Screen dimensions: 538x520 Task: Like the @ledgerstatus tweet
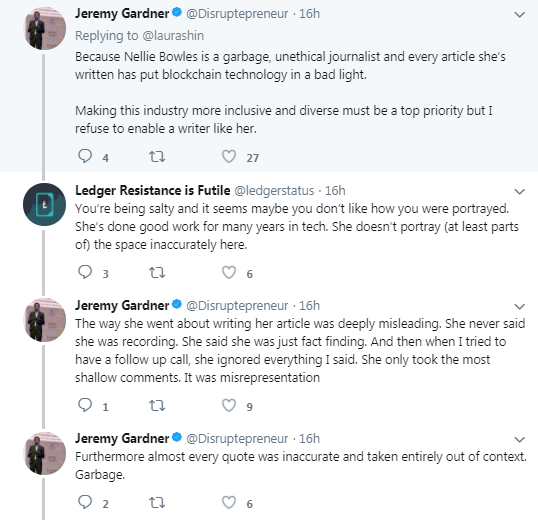pyautogui.click(x=229, y=272)
